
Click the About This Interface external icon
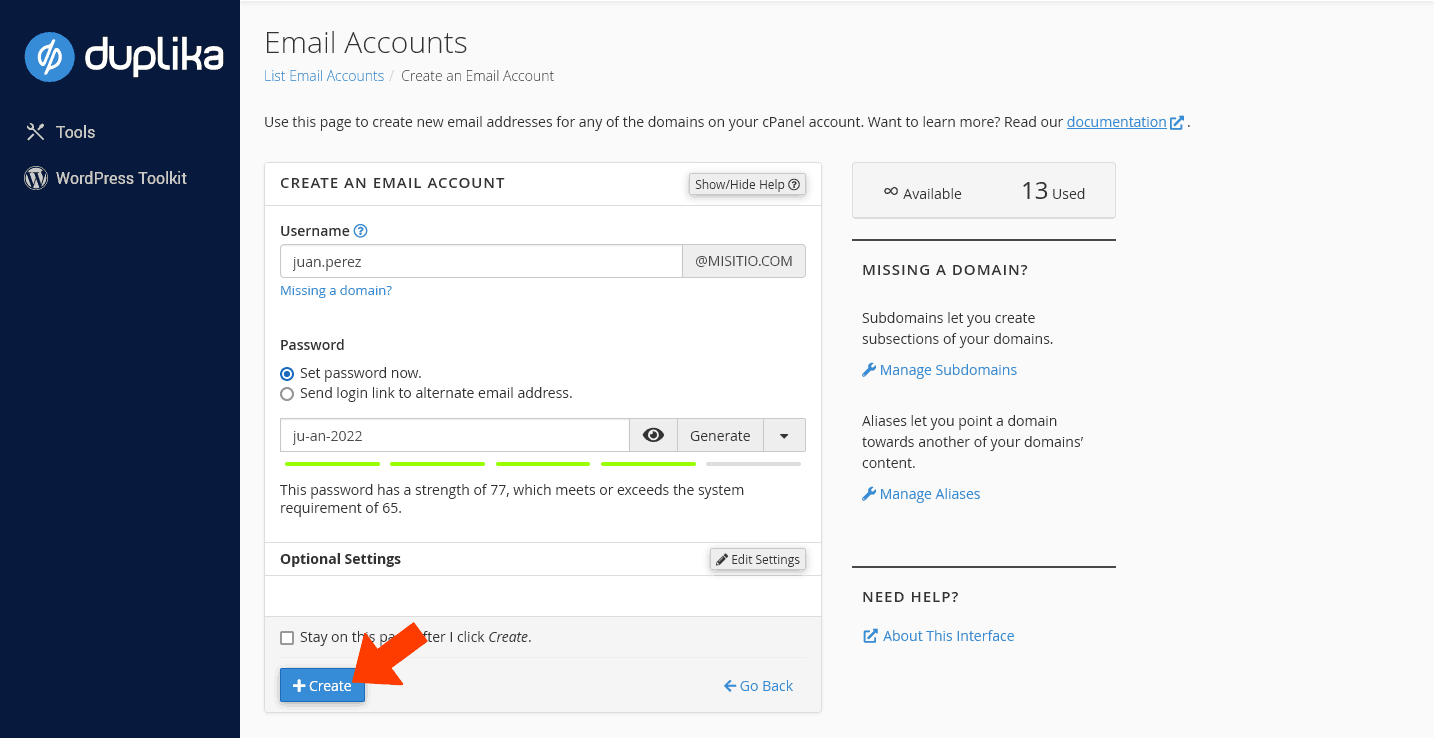pyautogui.click(x=870, y=636)
